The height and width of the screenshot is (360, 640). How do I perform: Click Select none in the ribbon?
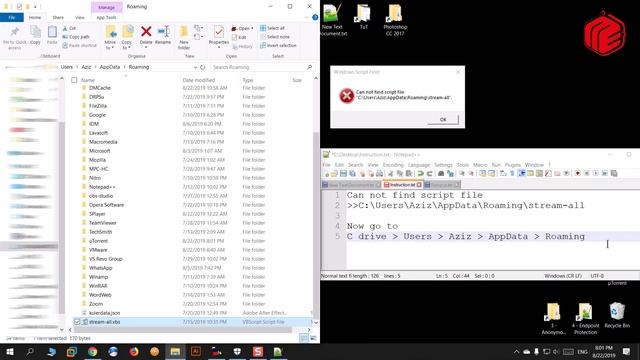pos(275,37)
